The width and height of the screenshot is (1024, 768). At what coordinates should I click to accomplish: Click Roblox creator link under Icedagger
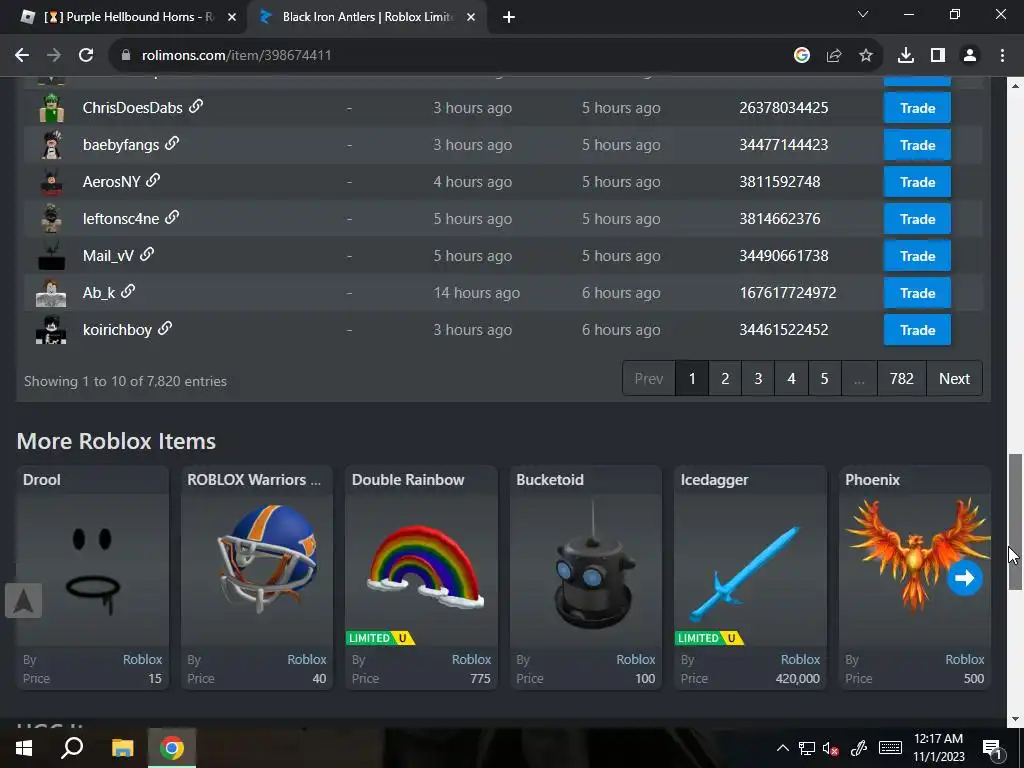(800, 660)
